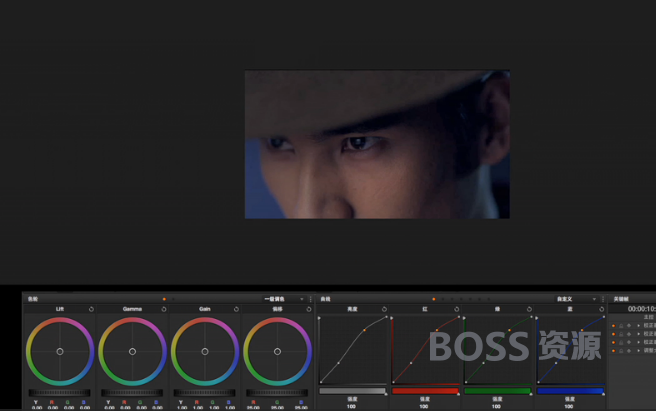Viewport: 656px width, 411px height.
Task: Reset the 绿 green curve
Action: [529, 309]
